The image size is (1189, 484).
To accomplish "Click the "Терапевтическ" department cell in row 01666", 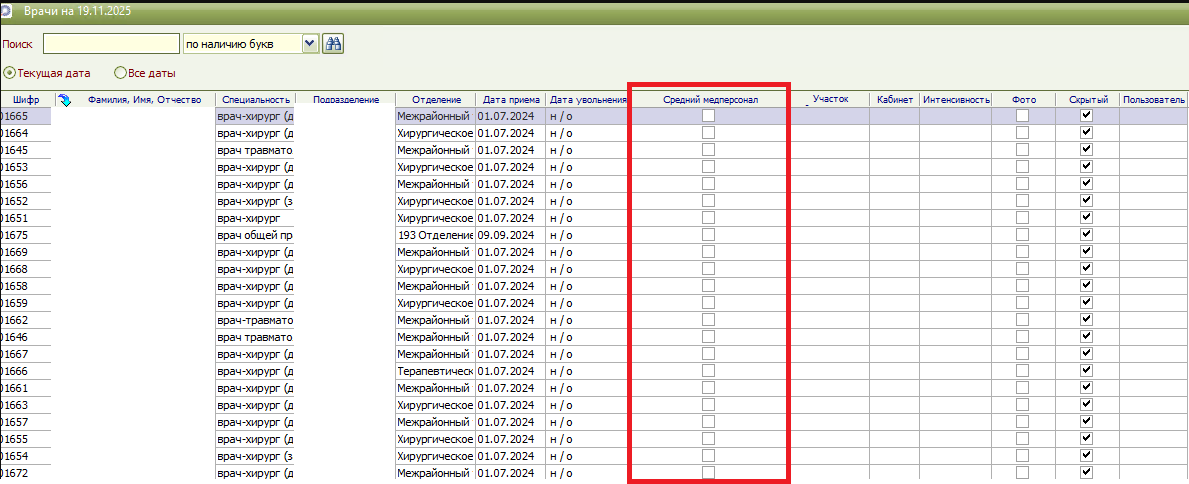I will pos(434,371).
